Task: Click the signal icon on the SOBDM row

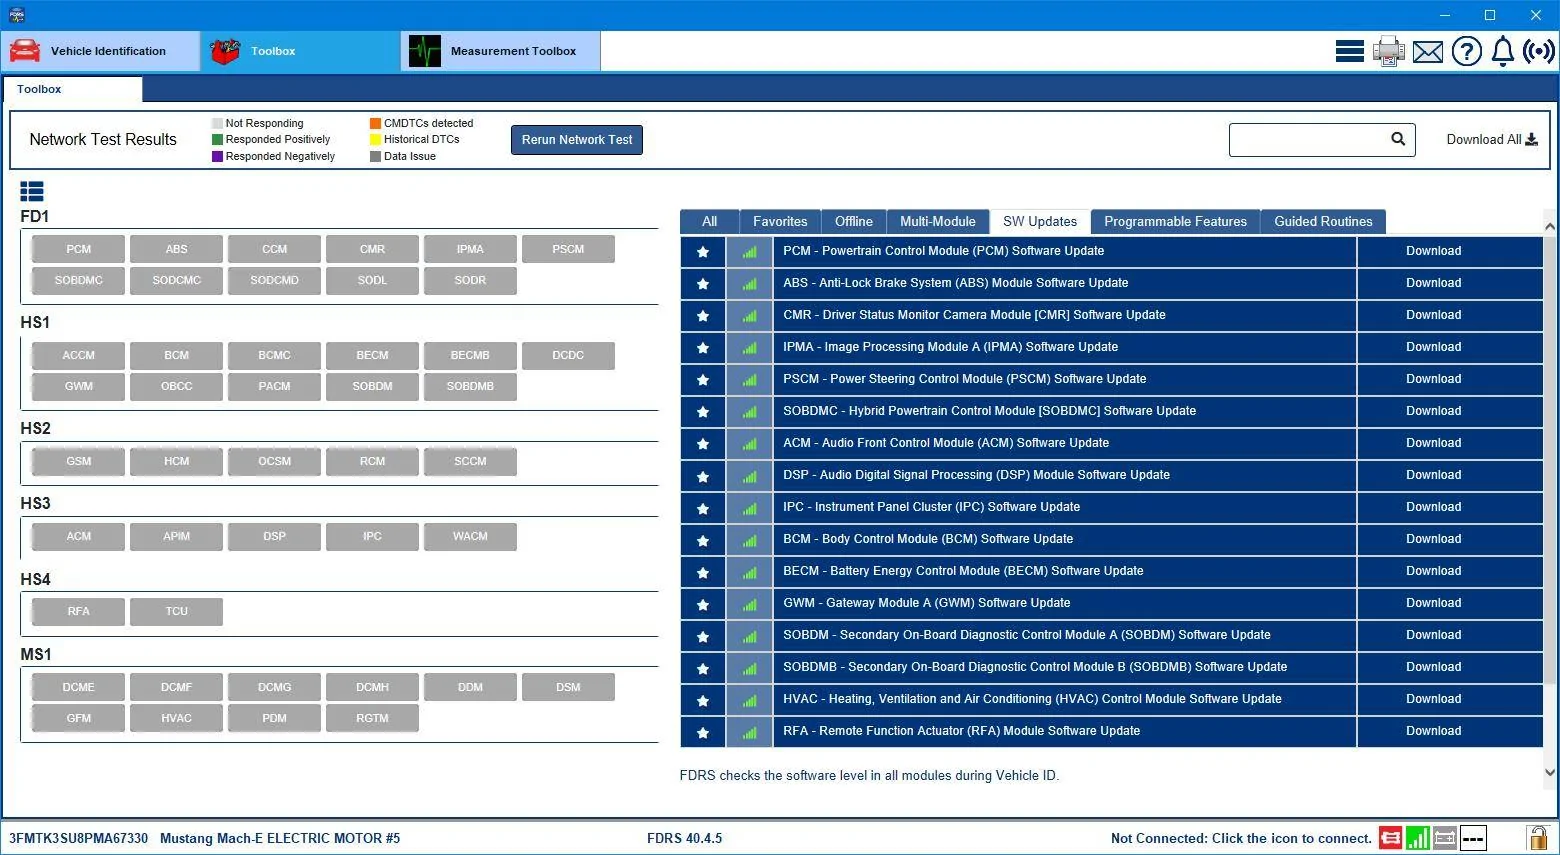Action: [749, 635]
